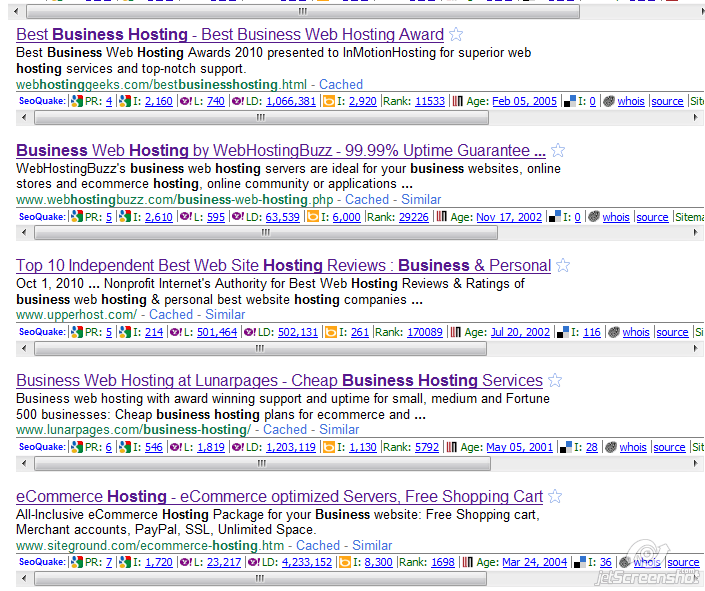705x591 pixels.
Task: Open Cached link for webhostinggeeks.com result
Action: tap(341, 85)
